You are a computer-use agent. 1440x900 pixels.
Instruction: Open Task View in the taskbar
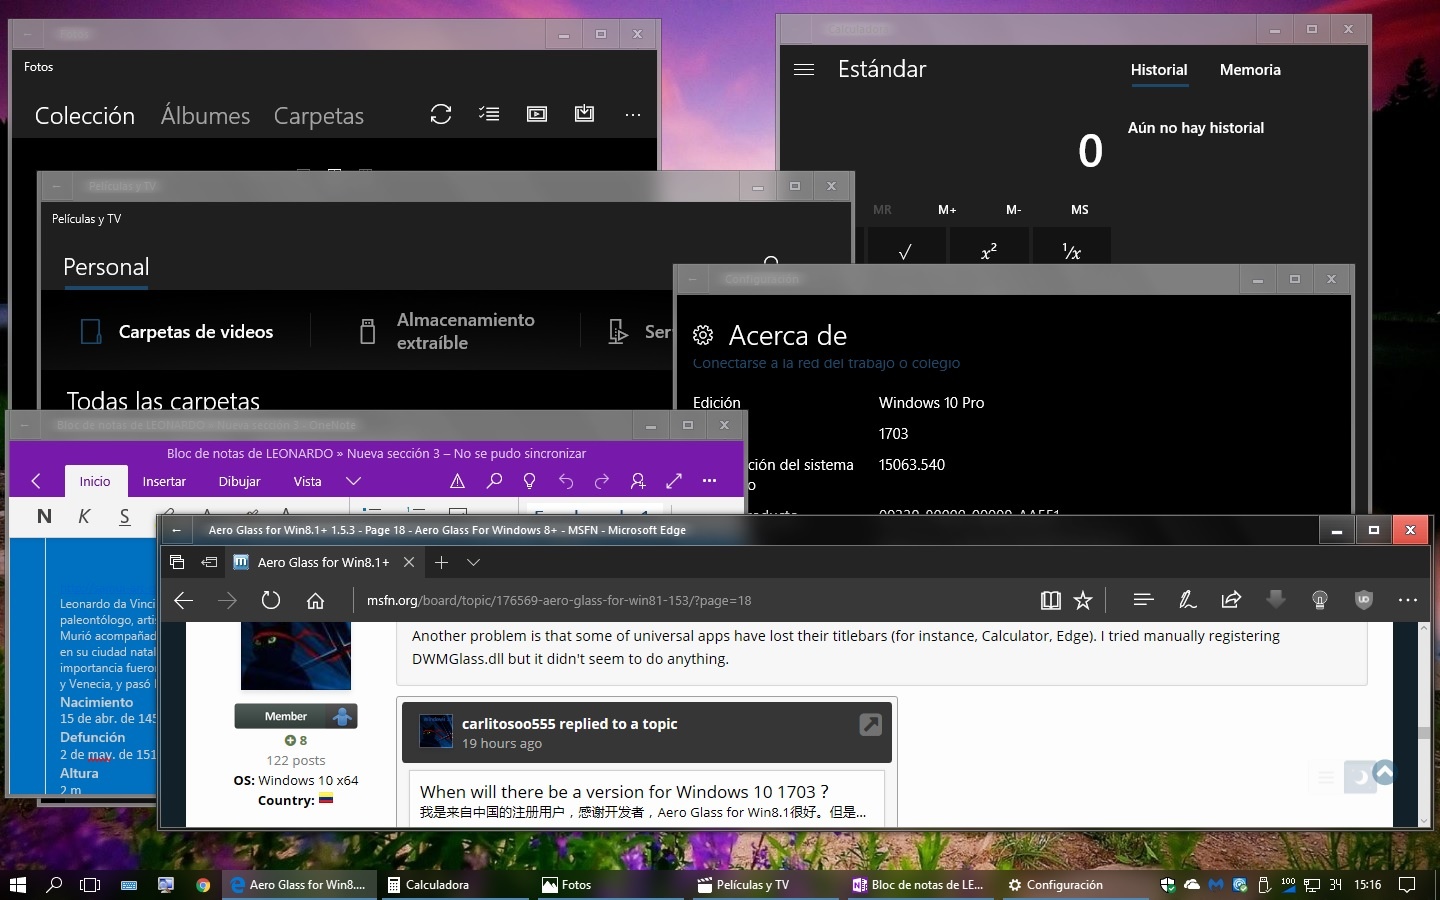pos(90,885)
